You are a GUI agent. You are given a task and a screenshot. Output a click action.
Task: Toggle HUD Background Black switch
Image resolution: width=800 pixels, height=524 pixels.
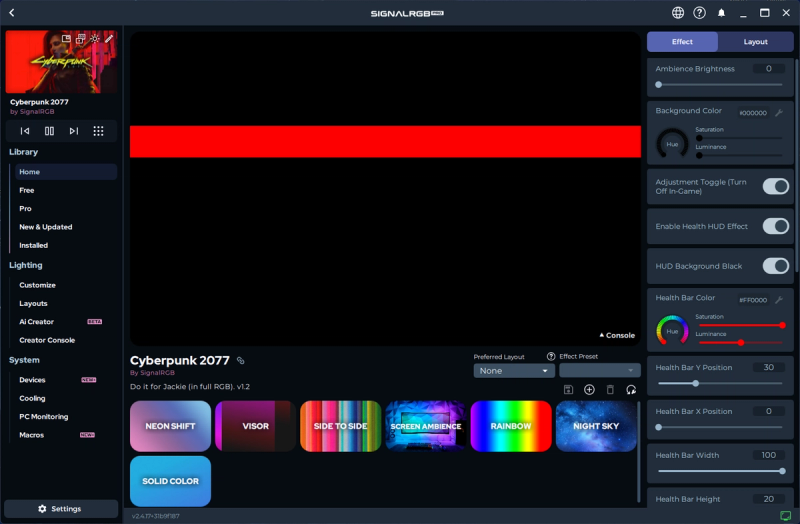[x=776, y=266]
